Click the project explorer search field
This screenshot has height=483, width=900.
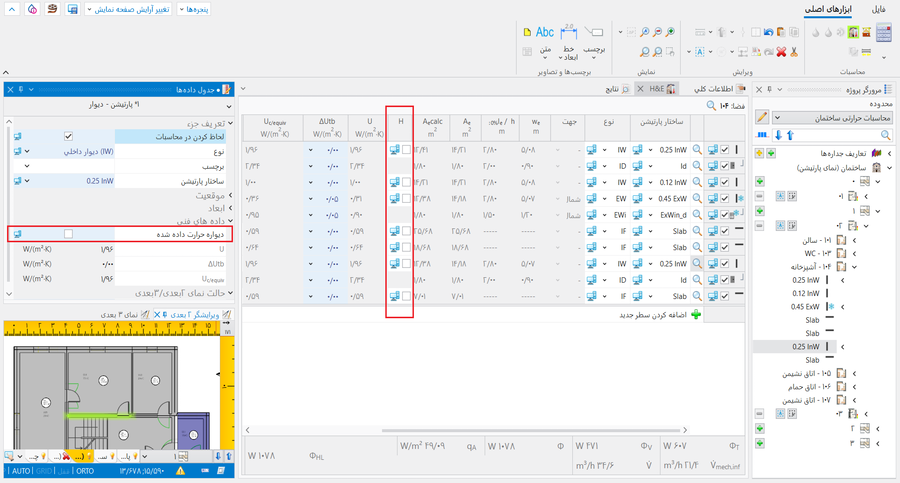[835, 135]
